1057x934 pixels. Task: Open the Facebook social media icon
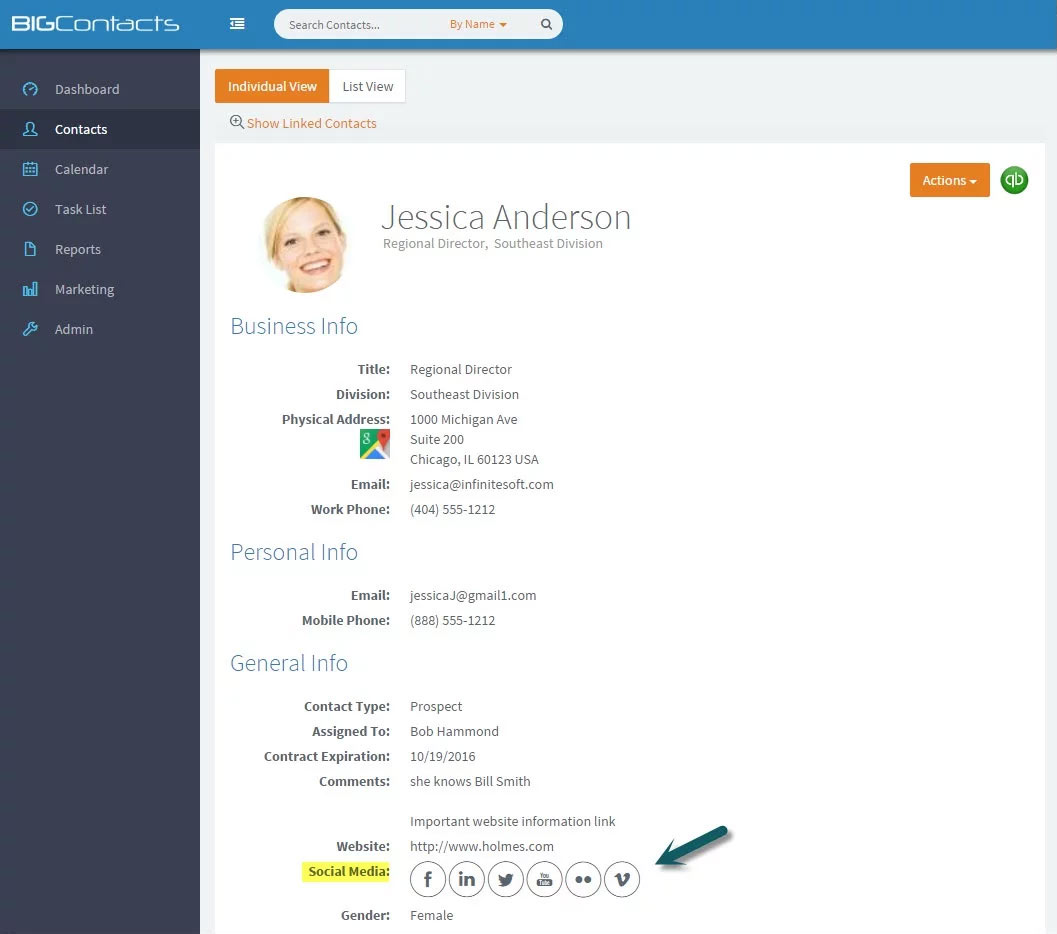(x=427, y=879)
